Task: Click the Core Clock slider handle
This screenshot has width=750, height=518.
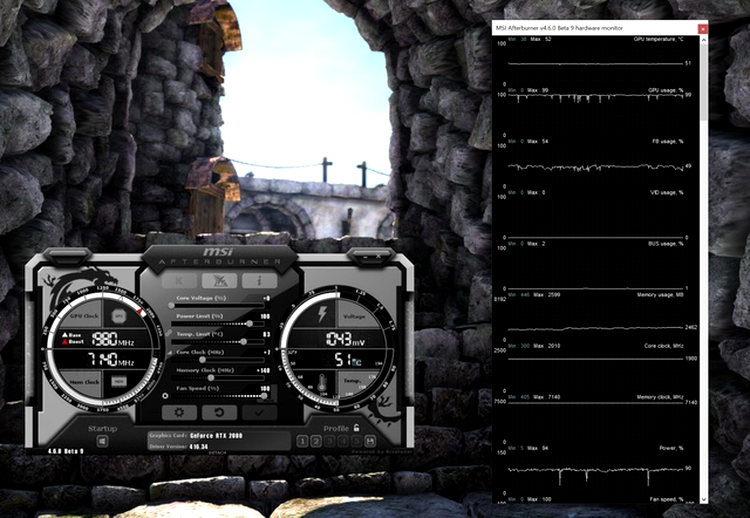Action: tap(202, 360)
